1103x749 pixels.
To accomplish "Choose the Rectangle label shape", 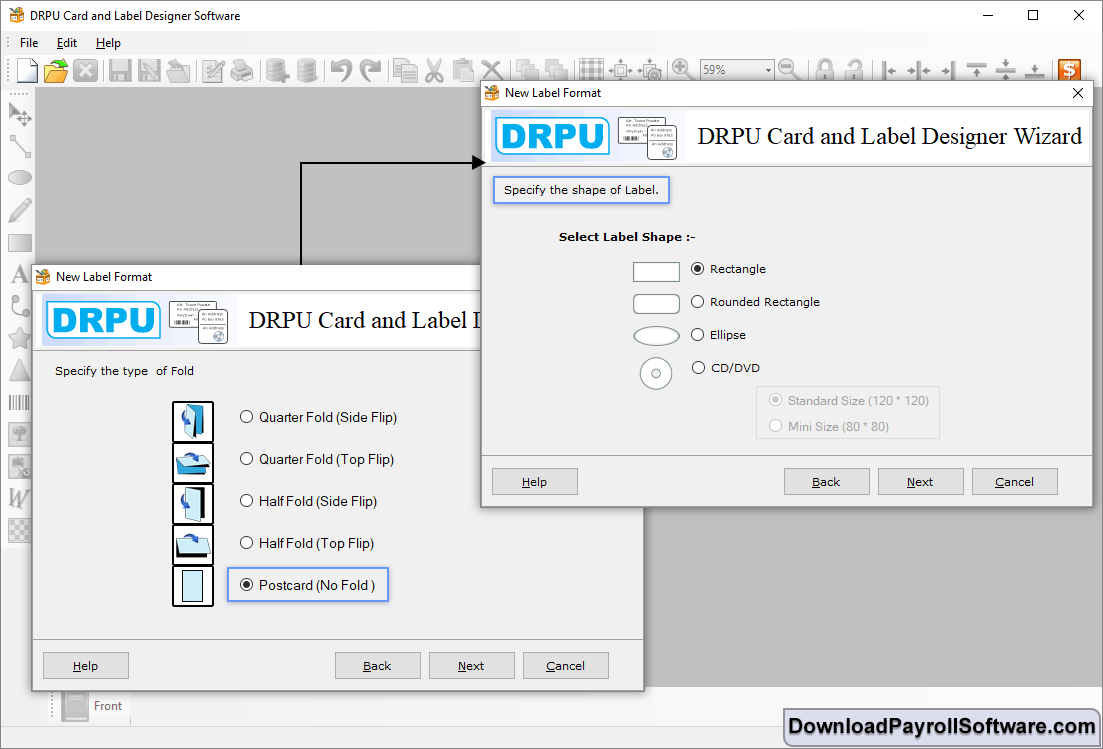I will pyautogui.click(x=729, y=269).
